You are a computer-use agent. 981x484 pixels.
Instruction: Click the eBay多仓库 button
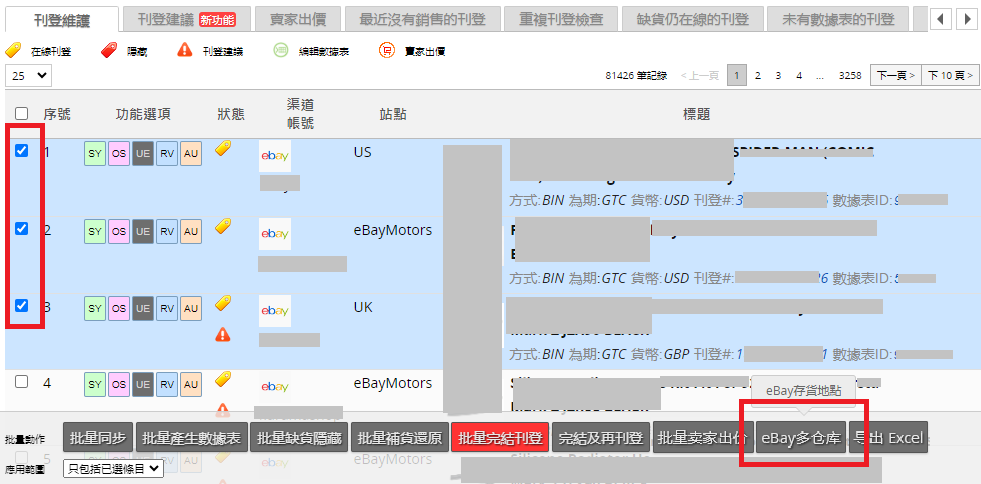pyautogui.click(x=802, y=437)
